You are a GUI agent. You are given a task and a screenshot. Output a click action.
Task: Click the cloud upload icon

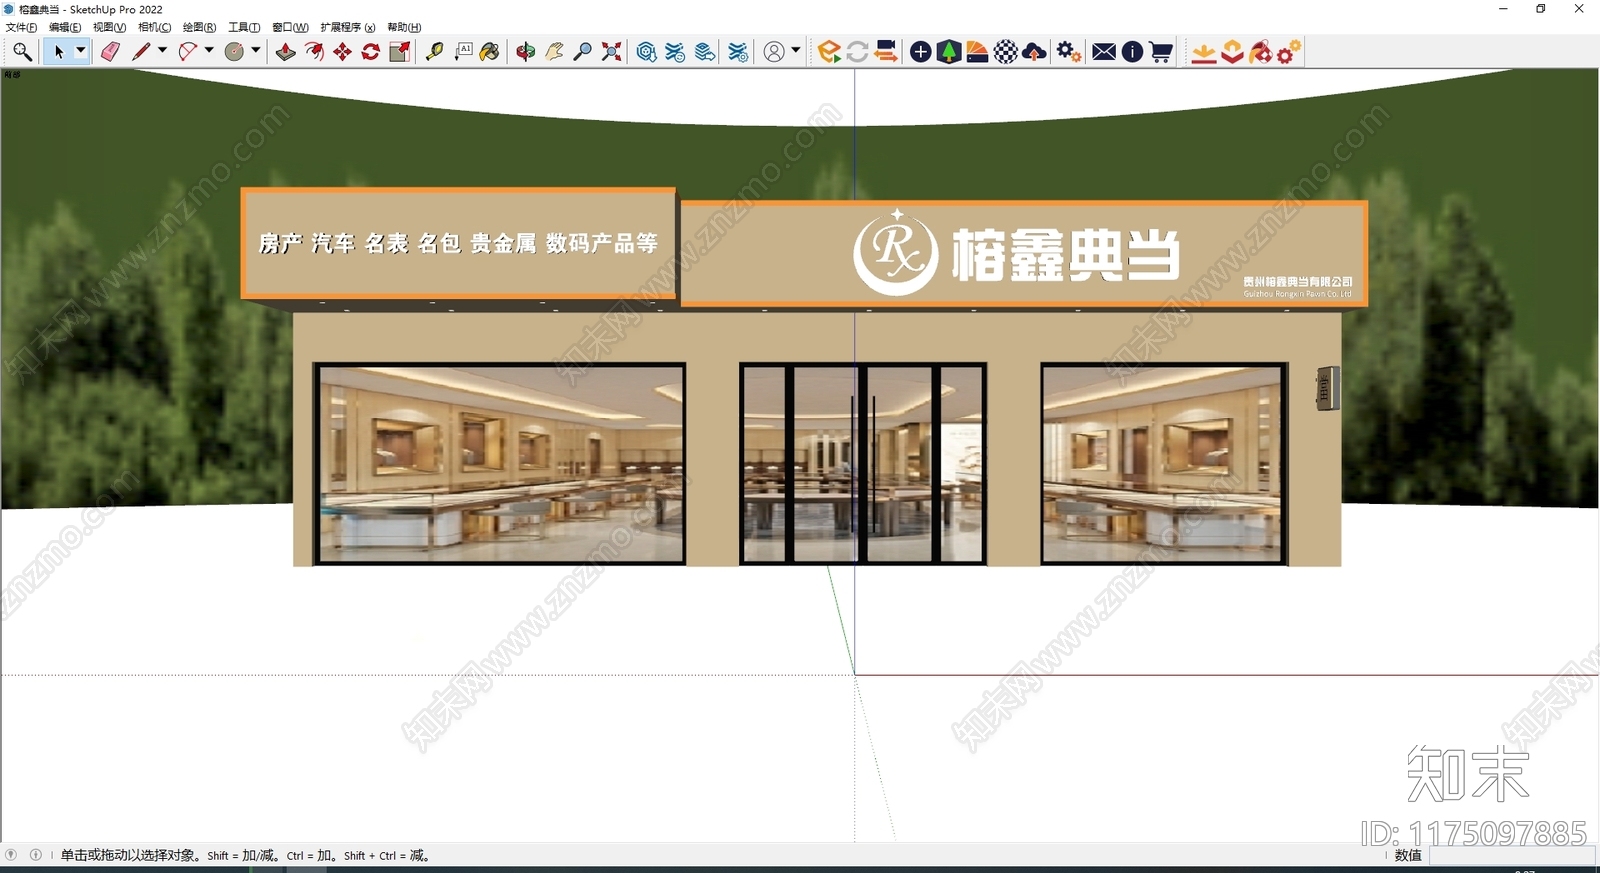coord(1035,52)
